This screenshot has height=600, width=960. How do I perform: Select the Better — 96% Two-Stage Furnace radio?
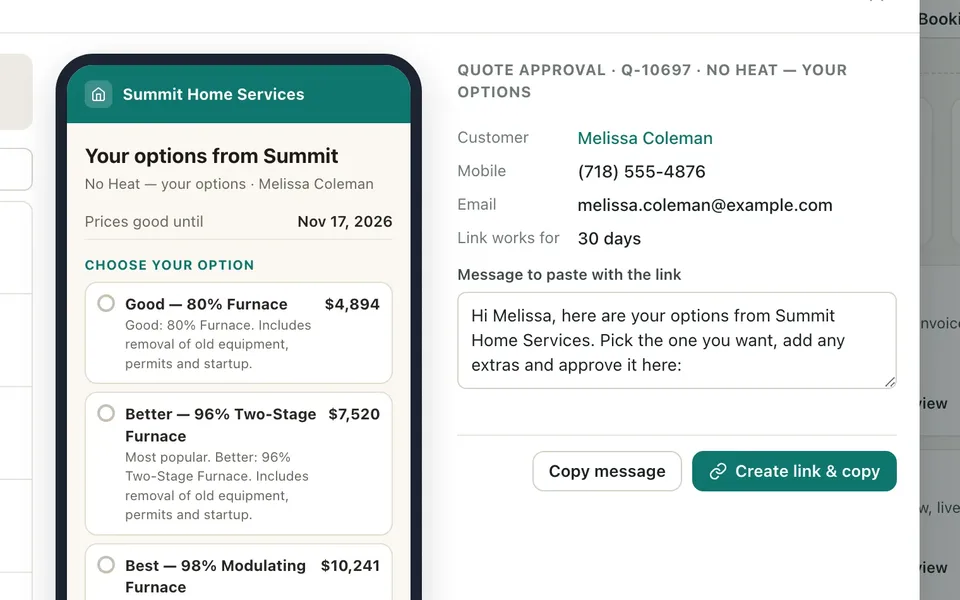(x=106, y=413)
